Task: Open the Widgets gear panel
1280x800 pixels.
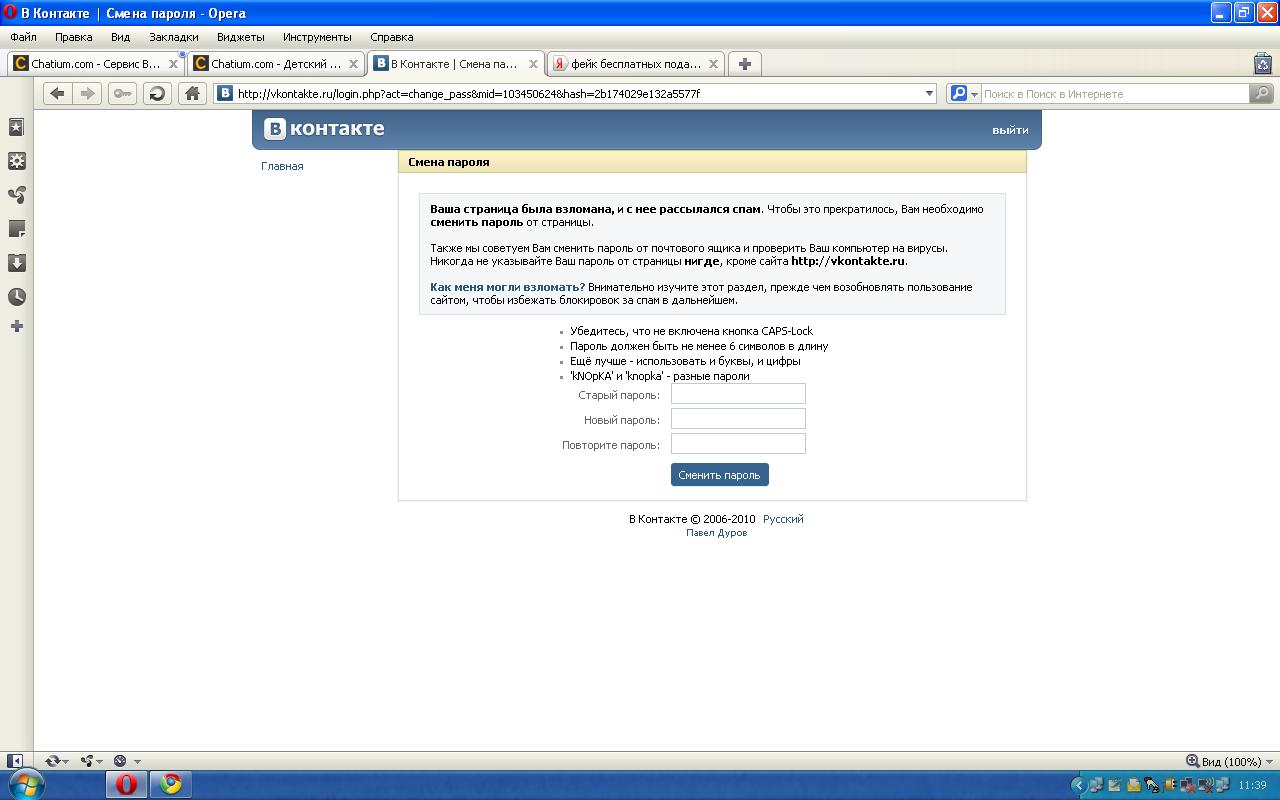Action: pos(17,161)
